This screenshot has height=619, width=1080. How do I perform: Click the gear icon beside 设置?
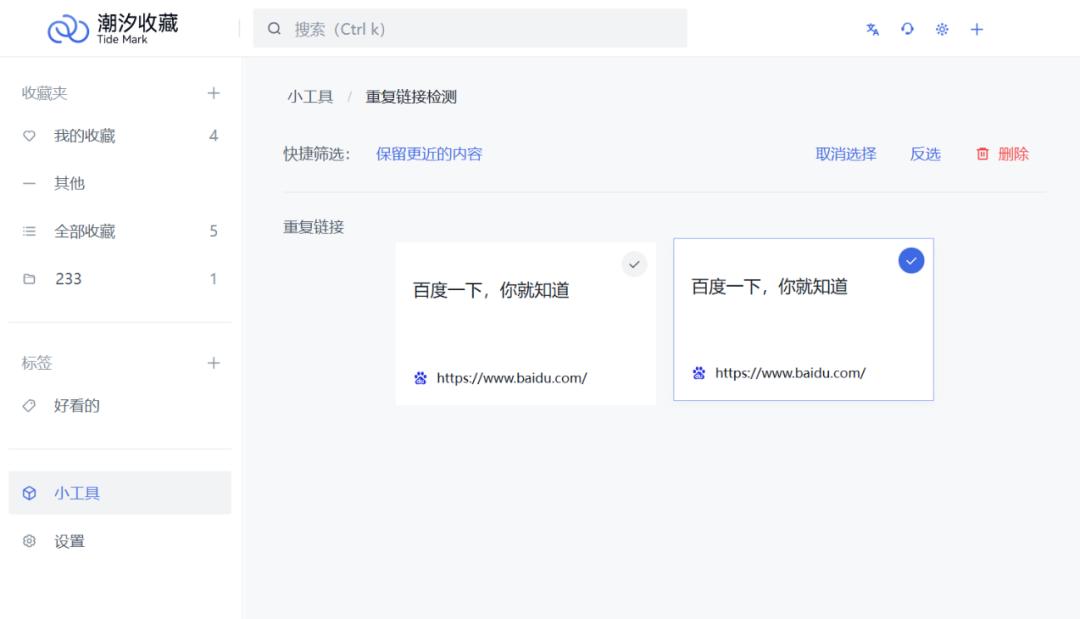point(29,541)
